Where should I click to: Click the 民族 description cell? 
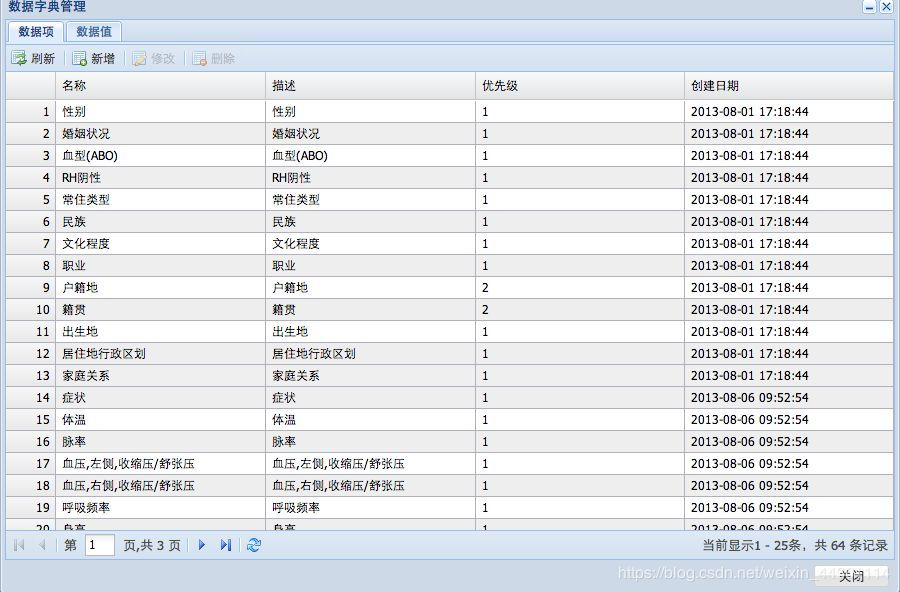click(370, 222)
